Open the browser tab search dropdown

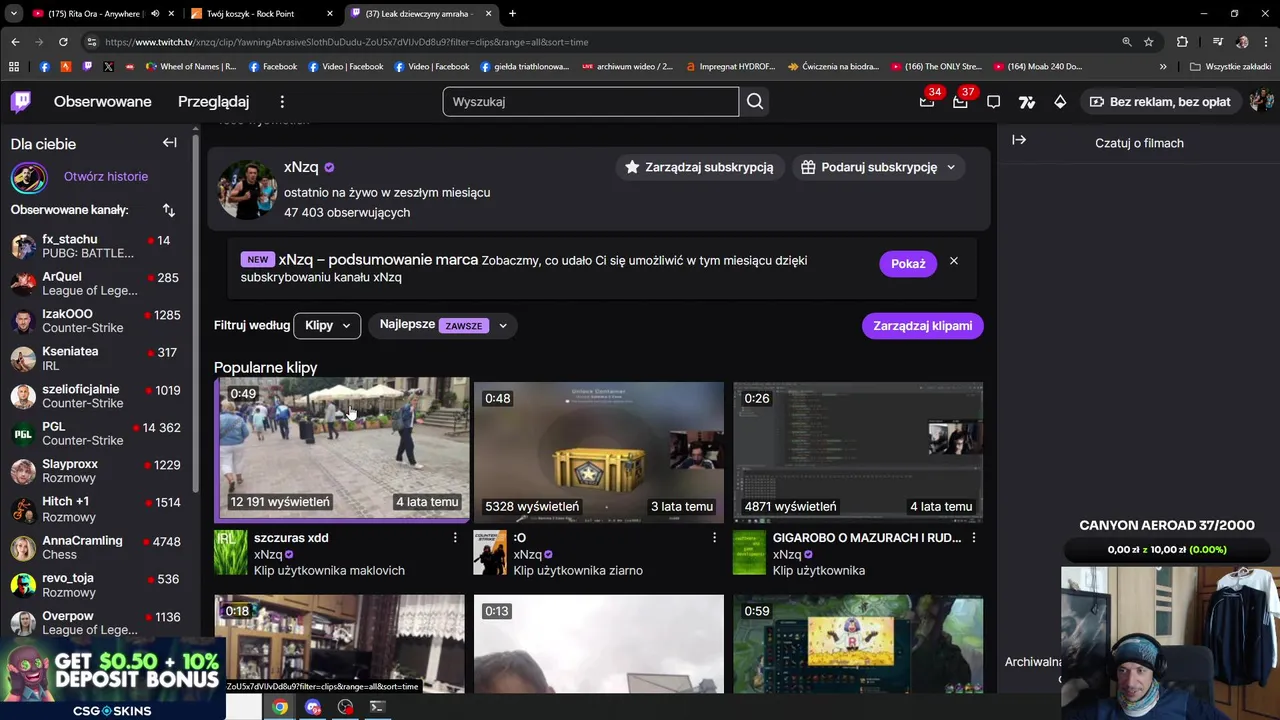(x=13, y=14)
